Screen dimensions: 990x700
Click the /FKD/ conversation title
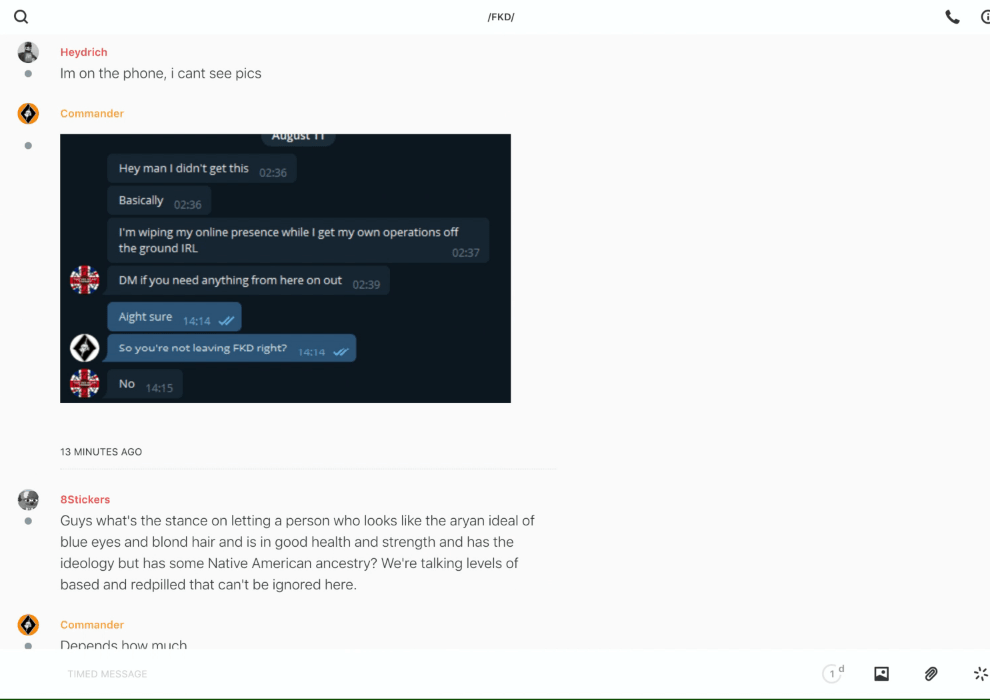[501, 17]
